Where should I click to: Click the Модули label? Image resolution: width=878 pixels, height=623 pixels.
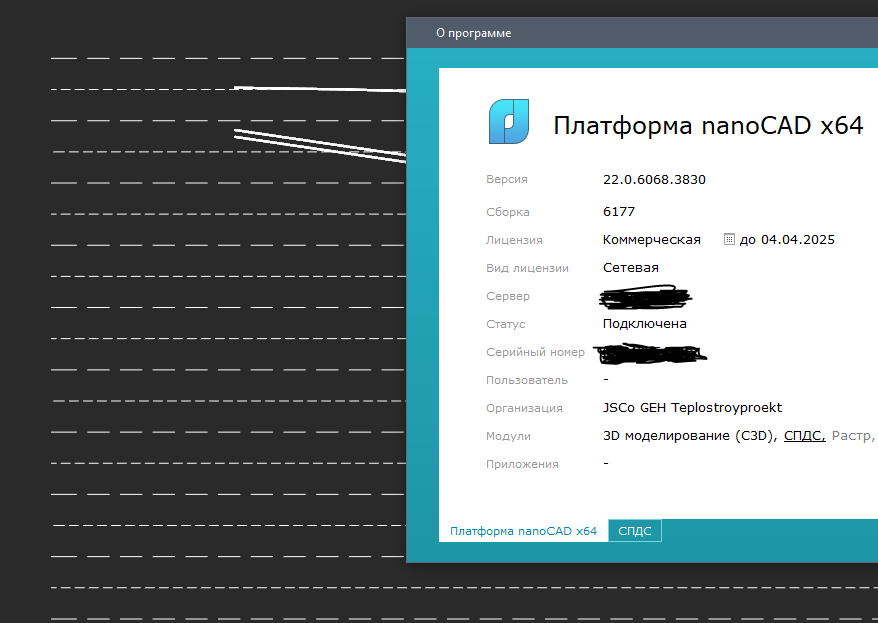tap(508, 436)
